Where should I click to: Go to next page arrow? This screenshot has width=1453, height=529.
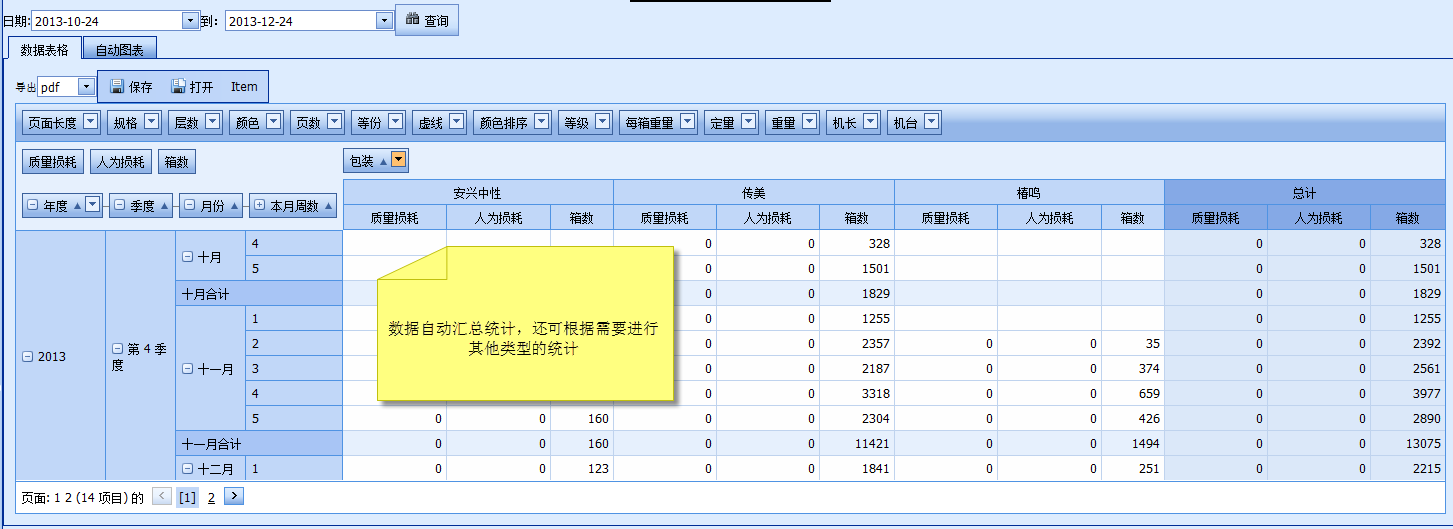[234, 496]
